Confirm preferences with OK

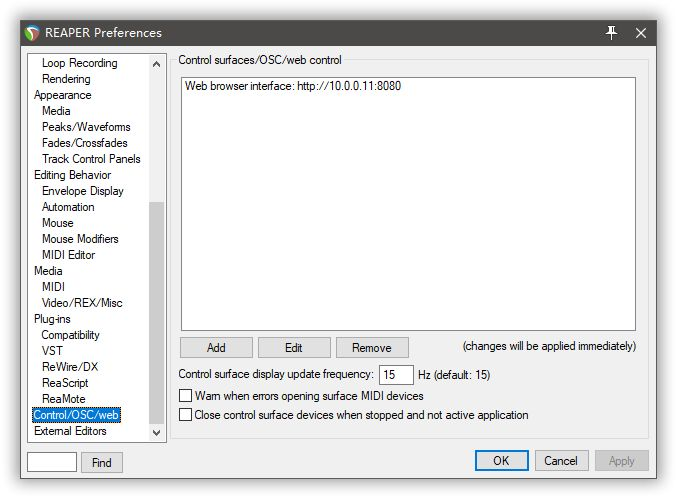point(501,461)
